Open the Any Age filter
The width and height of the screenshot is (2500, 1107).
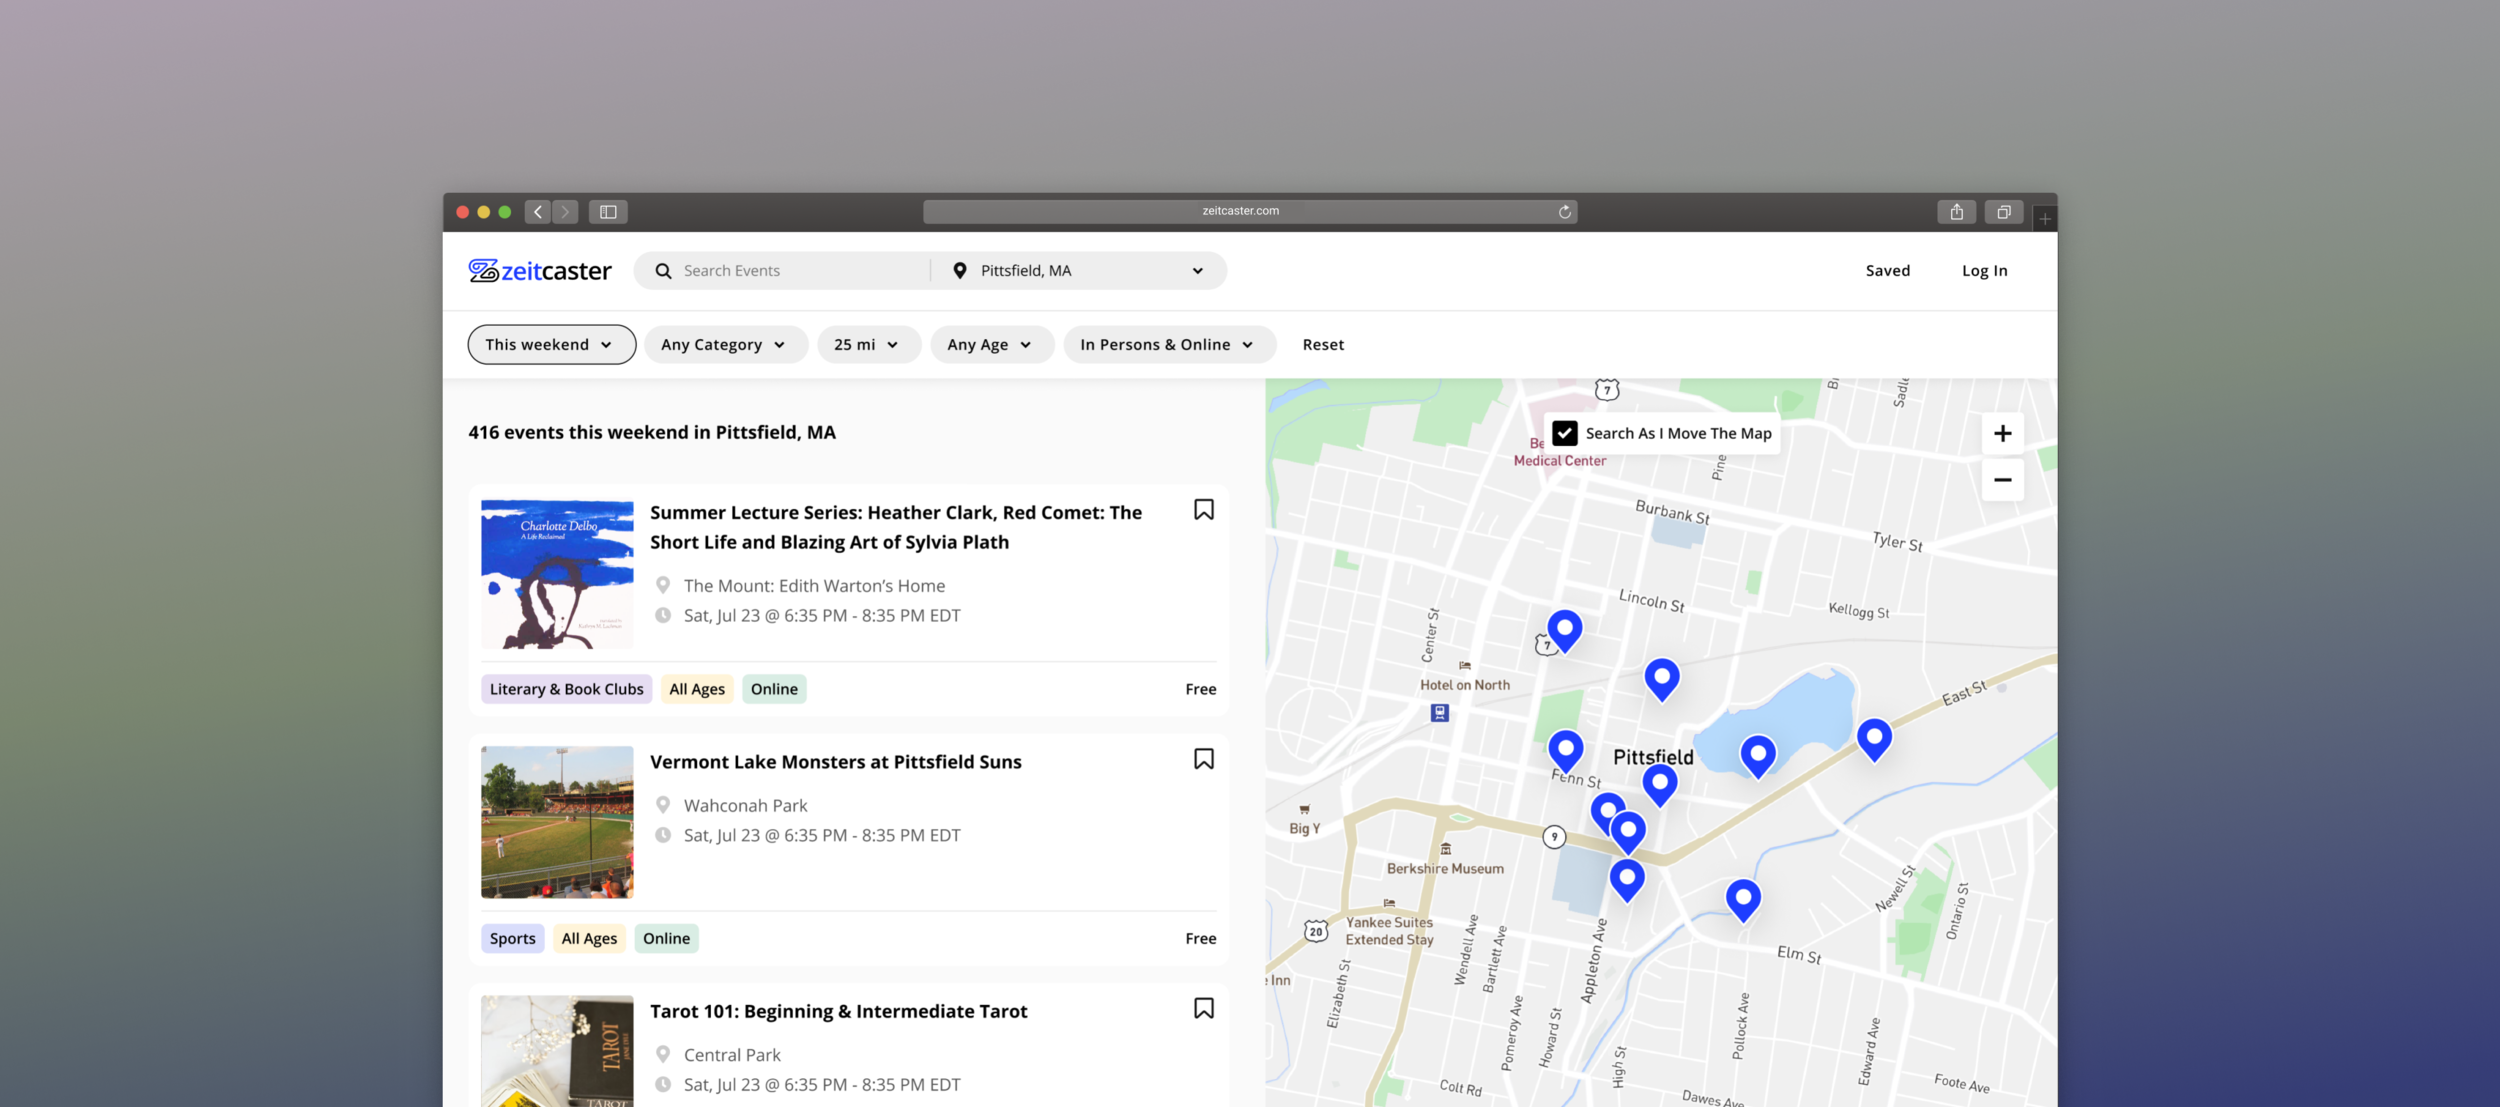(x=991, y=344)
